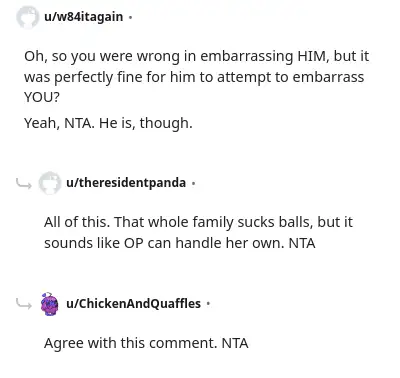Image resolution: width=400 pixels, height=378 pixels.
Task: Click the 'sounds like OP can handle' line
Action: [179, 243]
